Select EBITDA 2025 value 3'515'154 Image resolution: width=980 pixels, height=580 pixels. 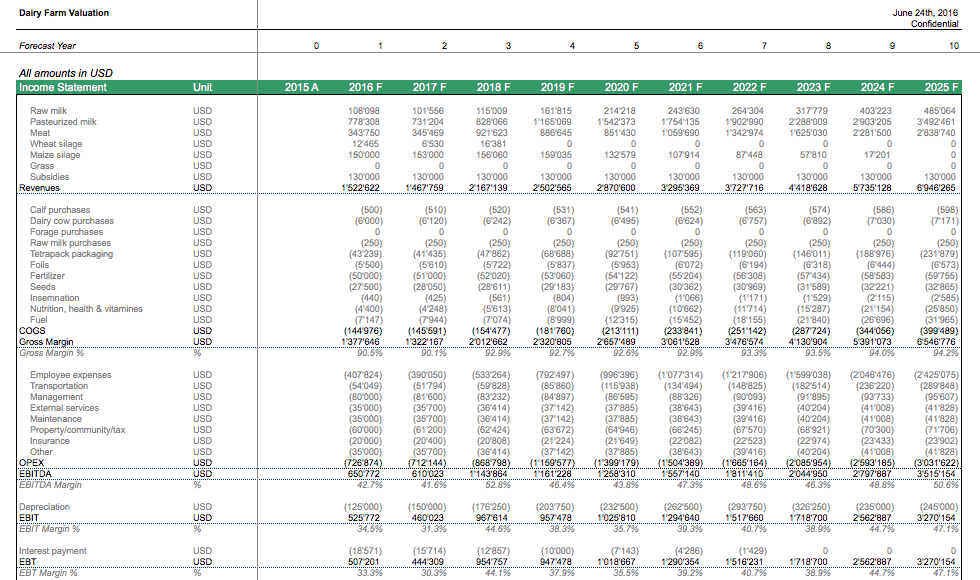(x=936, y=474)
